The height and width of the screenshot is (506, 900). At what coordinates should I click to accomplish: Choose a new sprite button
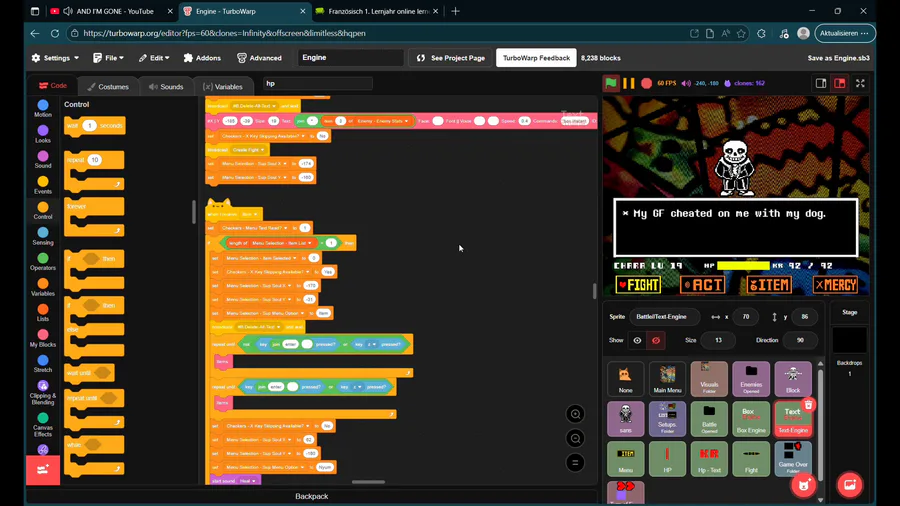tap(804, 485)
